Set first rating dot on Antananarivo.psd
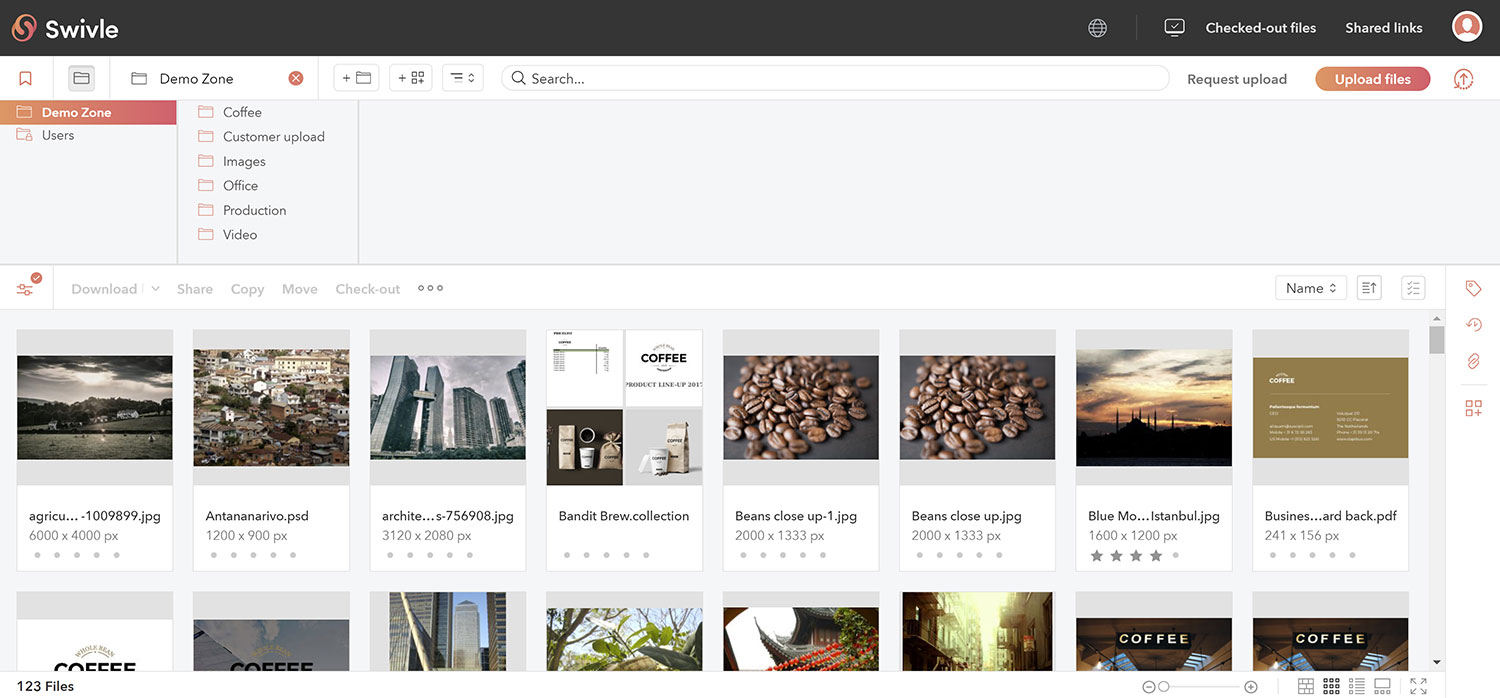Image resolution: width=1500 pixels, height=698 pixels. 213,555
